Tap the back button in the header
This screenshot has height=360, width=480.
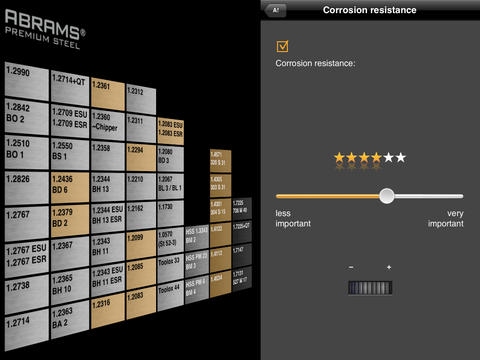click(x=275, y=10)
